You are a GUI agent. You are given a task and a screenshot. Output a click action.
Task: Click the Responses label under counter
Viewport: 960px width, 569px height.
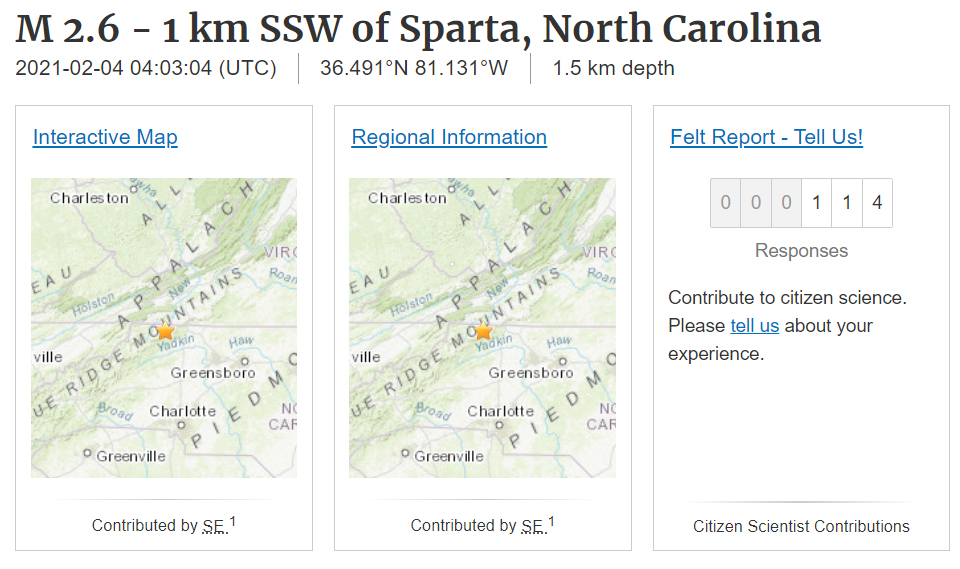pyautogui.click(x=801, y=251)
